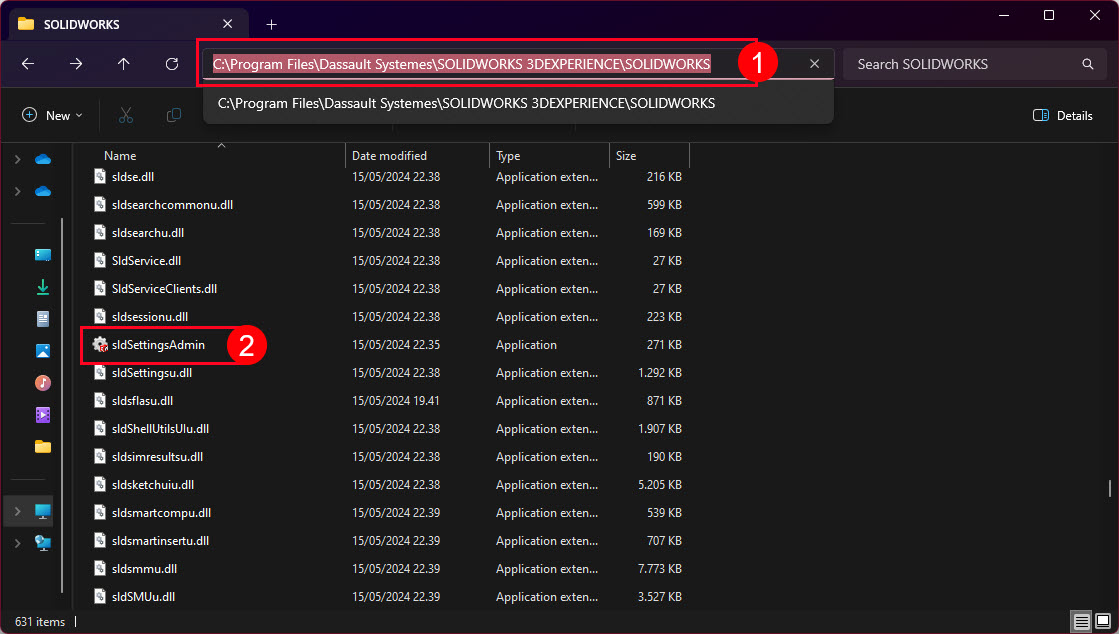Clear the address bar with the X
The image size is (1119, 634).
pyautogui.click(x=814, y=64)
